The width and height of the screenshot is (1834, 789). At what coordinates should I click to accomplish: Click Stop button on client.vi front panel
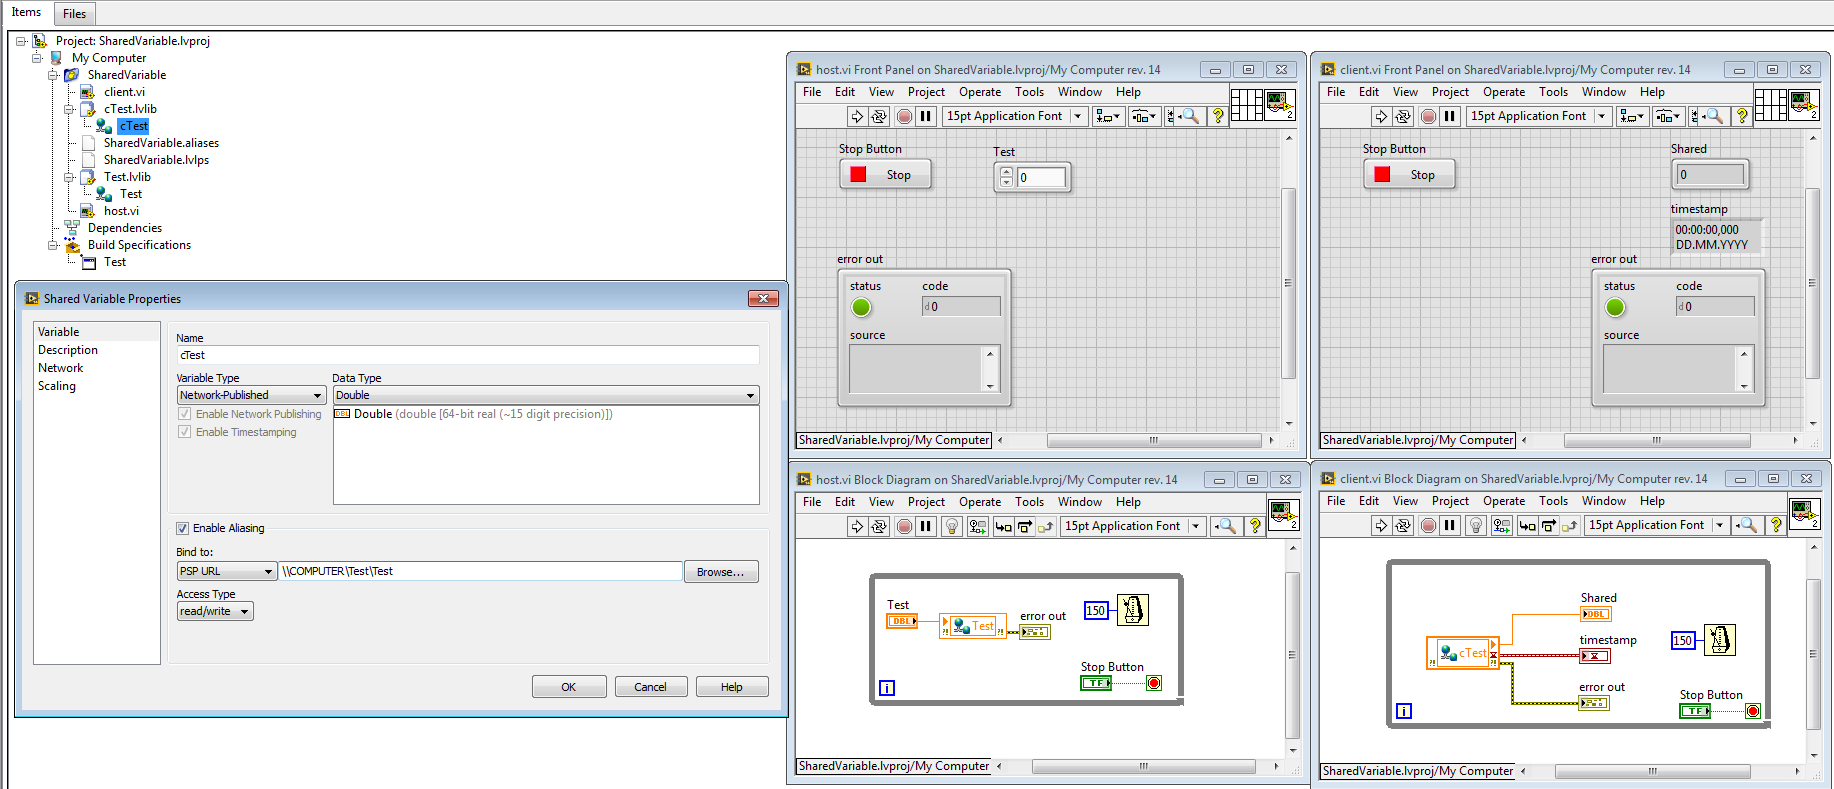pyautogui.click(x=1410, y=175)
